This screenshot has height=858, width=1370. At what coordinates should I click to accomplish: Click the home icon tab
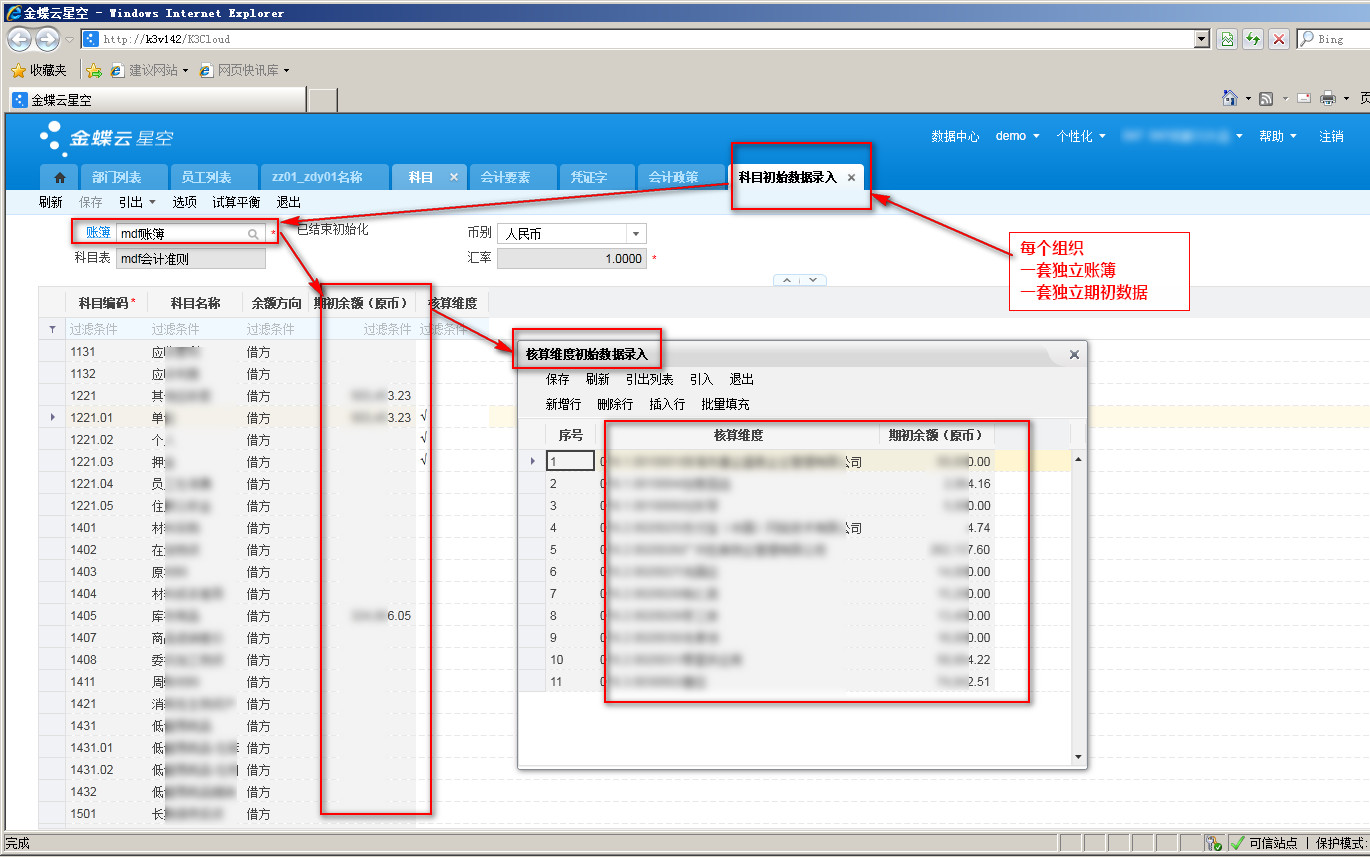click(60, 177)
